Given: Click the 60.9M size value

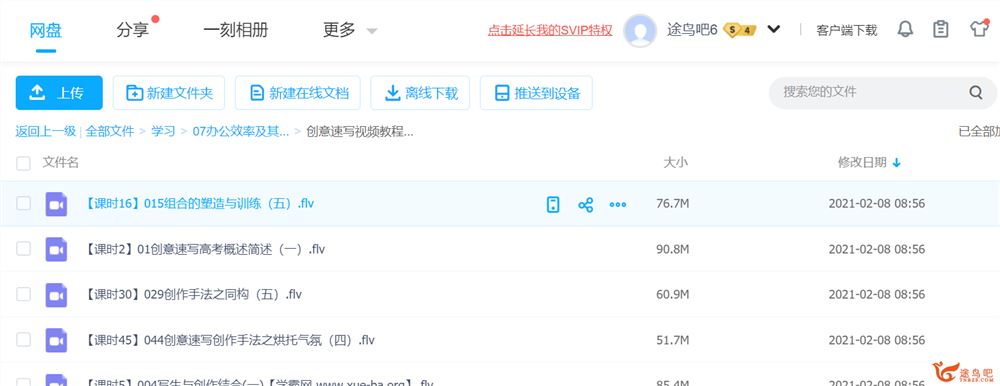Looking at the screenshot, I should click(x=672, y=295).
